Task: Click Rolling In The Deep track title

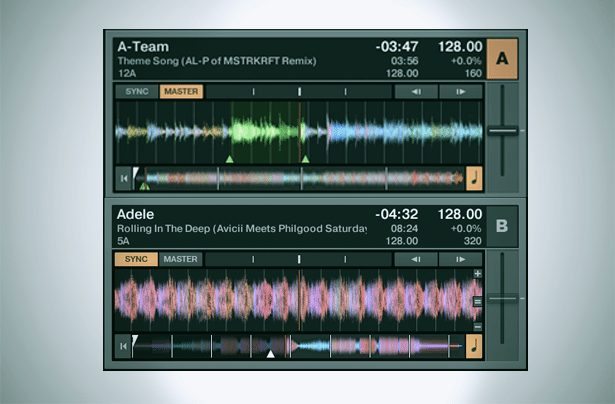Action: [242, 229]
